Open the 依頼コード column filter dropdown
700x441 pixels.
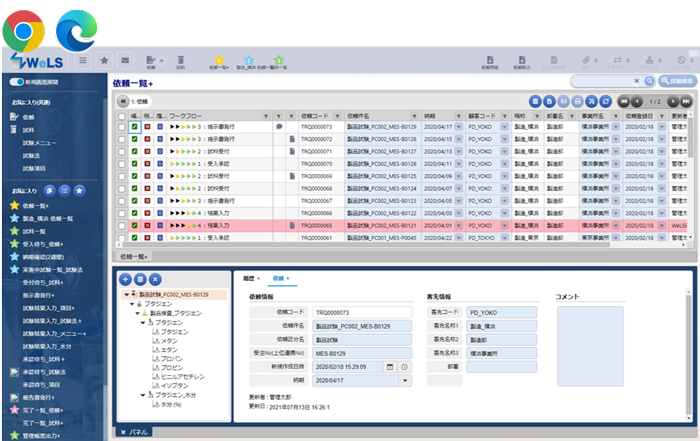click(338, 116)
